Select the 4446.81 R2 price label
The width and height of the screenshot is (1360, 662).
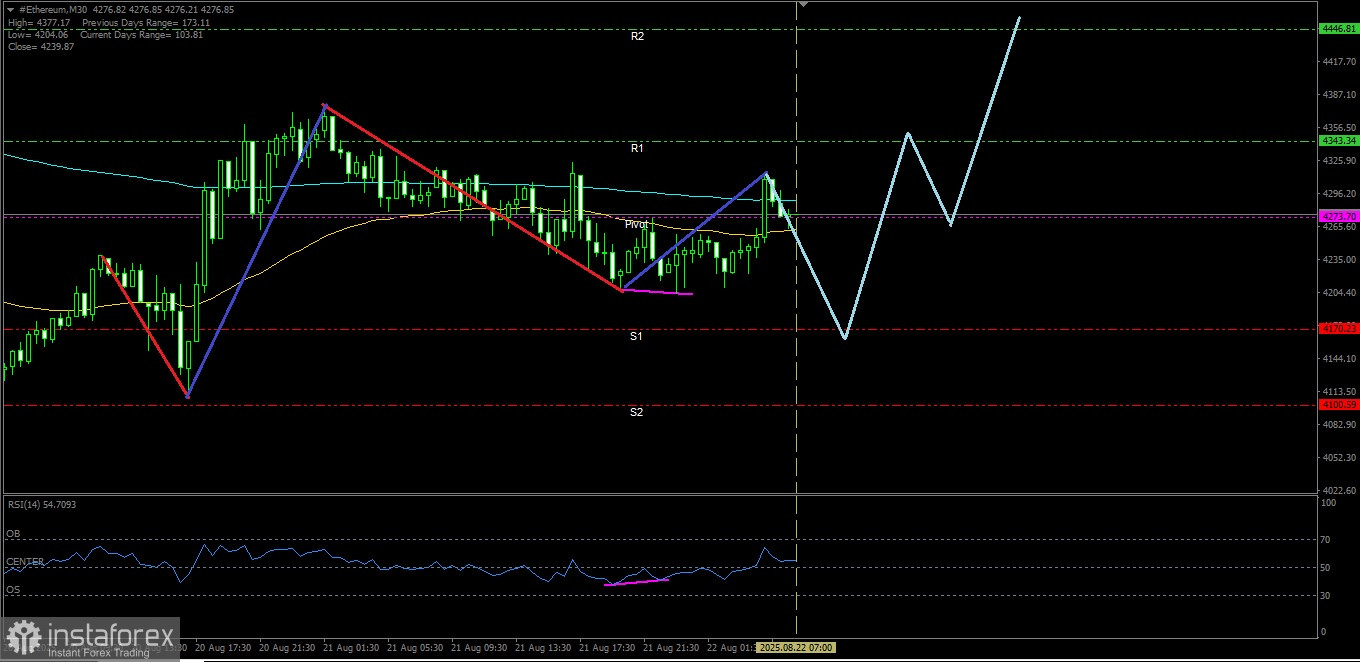pyautogui.click(x=1338, y=29)
